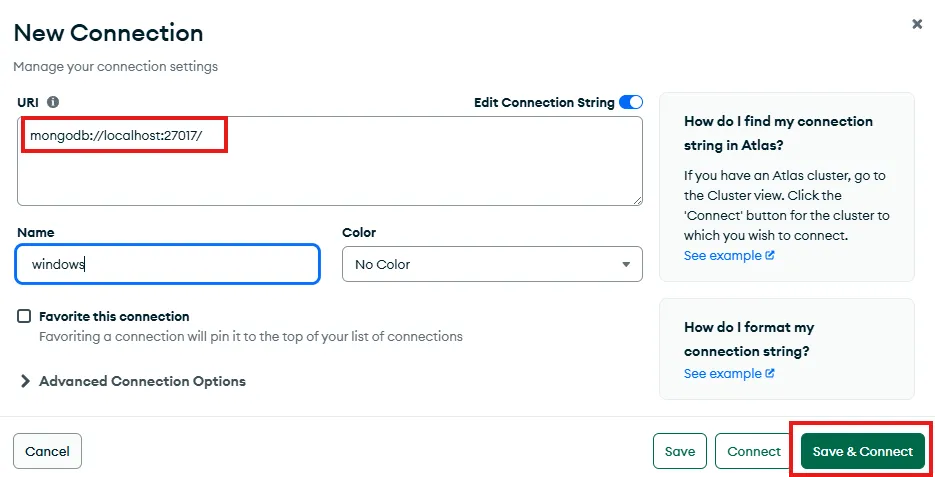The height and width of the screenshot is (477, 935).
Task: Expand Advanced Connection Options section
Action: [142, 381]
